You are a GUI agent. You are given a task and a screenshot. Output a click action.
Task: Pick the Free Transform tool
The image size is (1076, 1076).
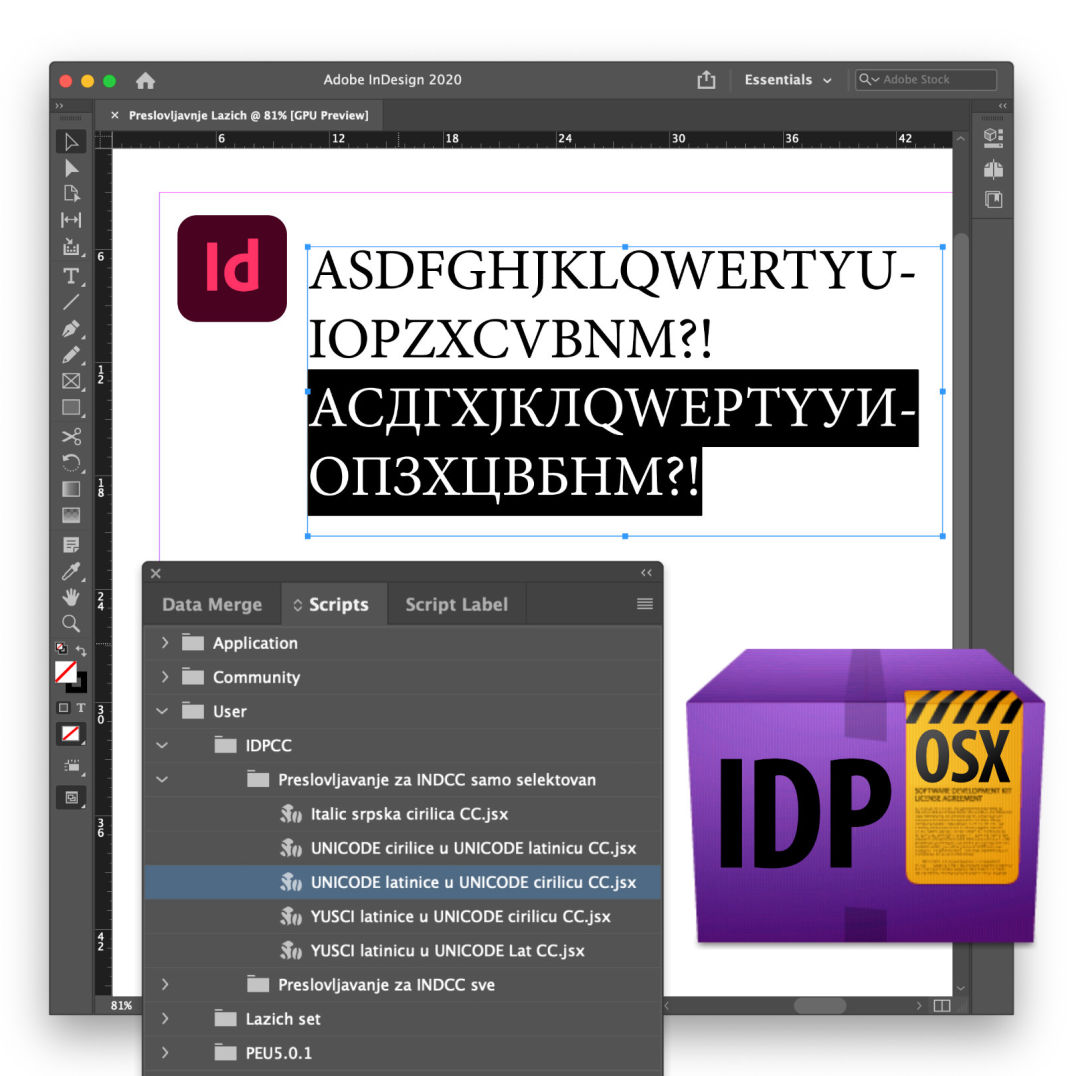coord(71,463)
